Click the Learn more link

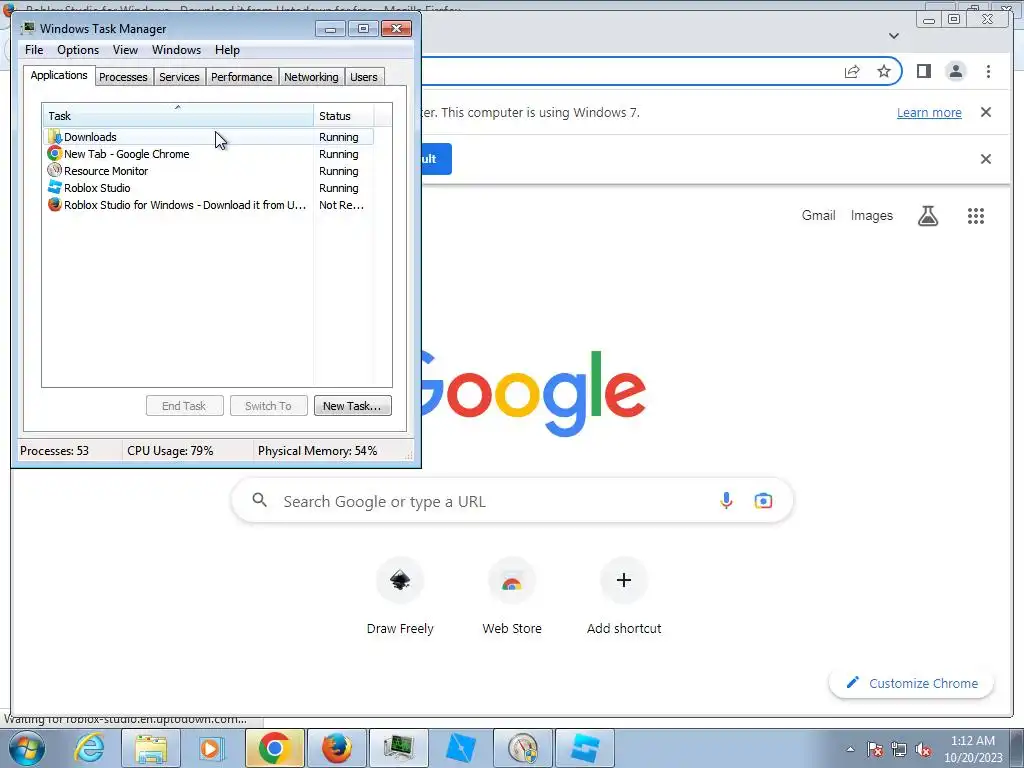pyautogui.click(x=929, y=112)
